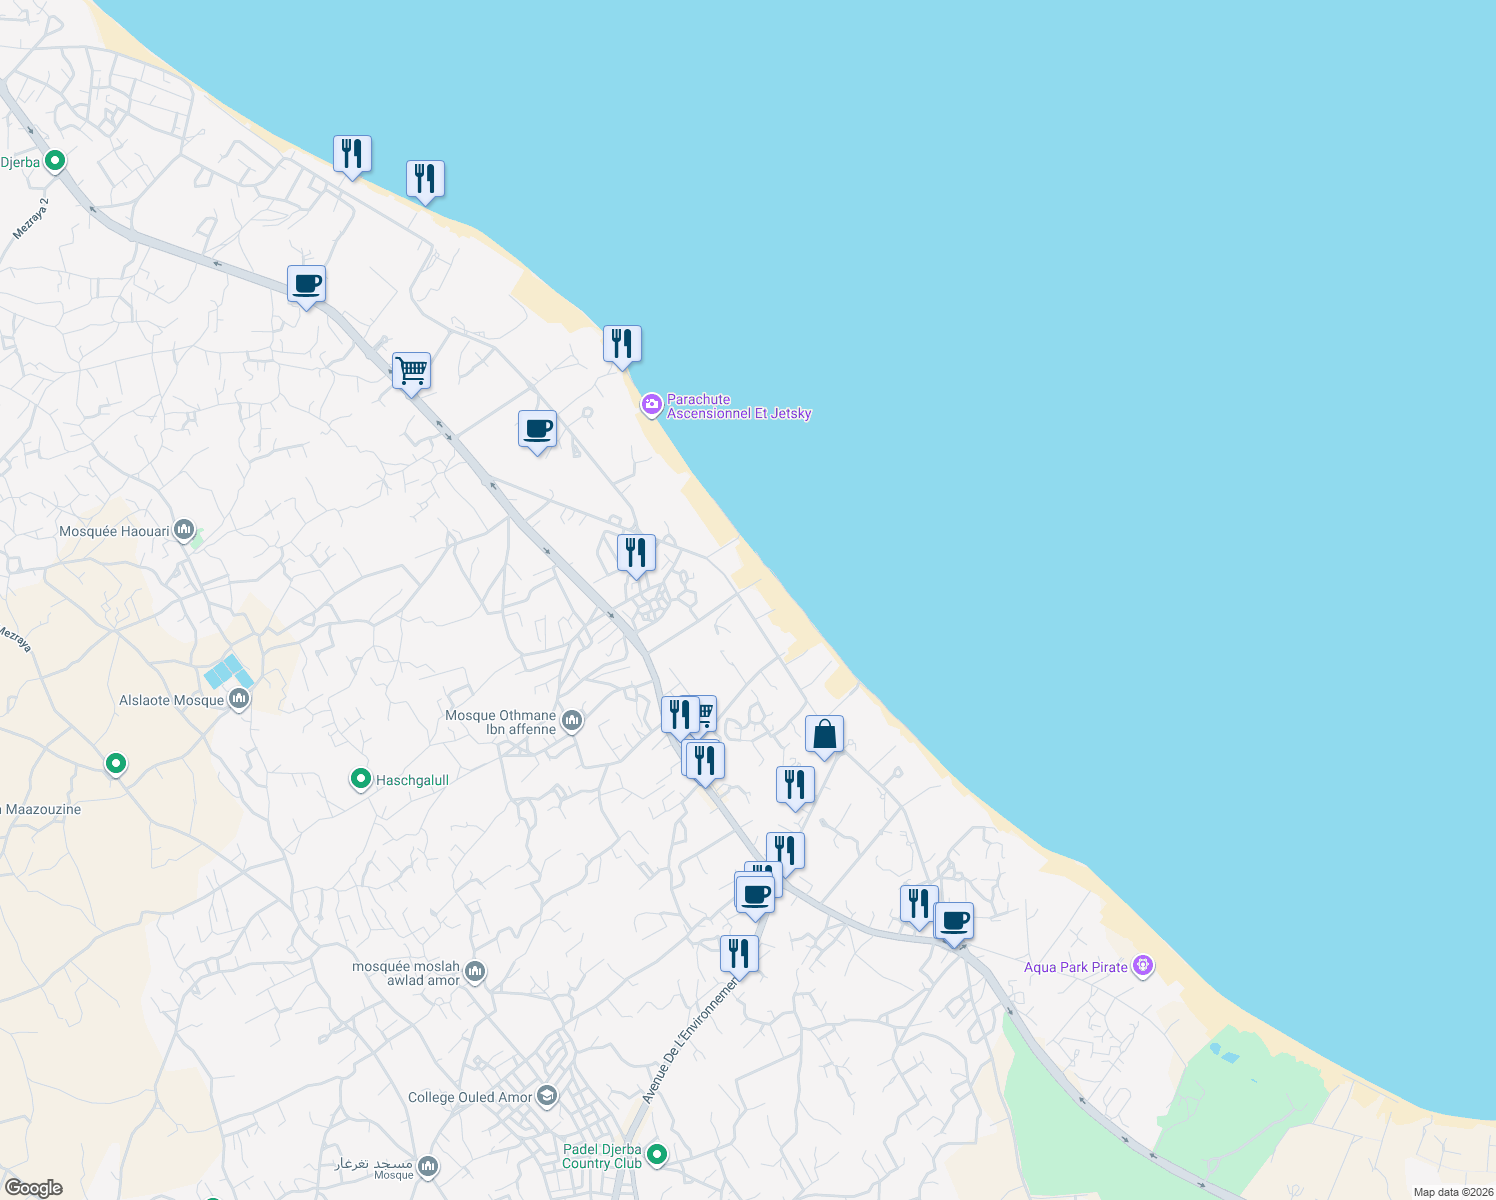Screen dimensions: 1496x1200
Task: Open the Haschgalull green marker
Action: pyautogui.click(x=360, y=779)
